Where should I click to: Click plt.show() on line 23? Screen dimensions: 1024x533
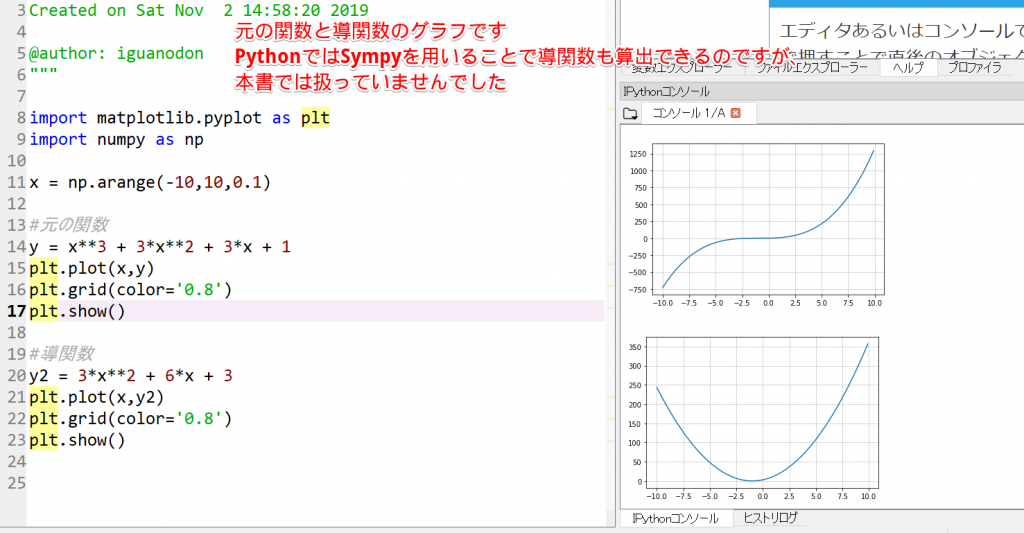point(77,440)
